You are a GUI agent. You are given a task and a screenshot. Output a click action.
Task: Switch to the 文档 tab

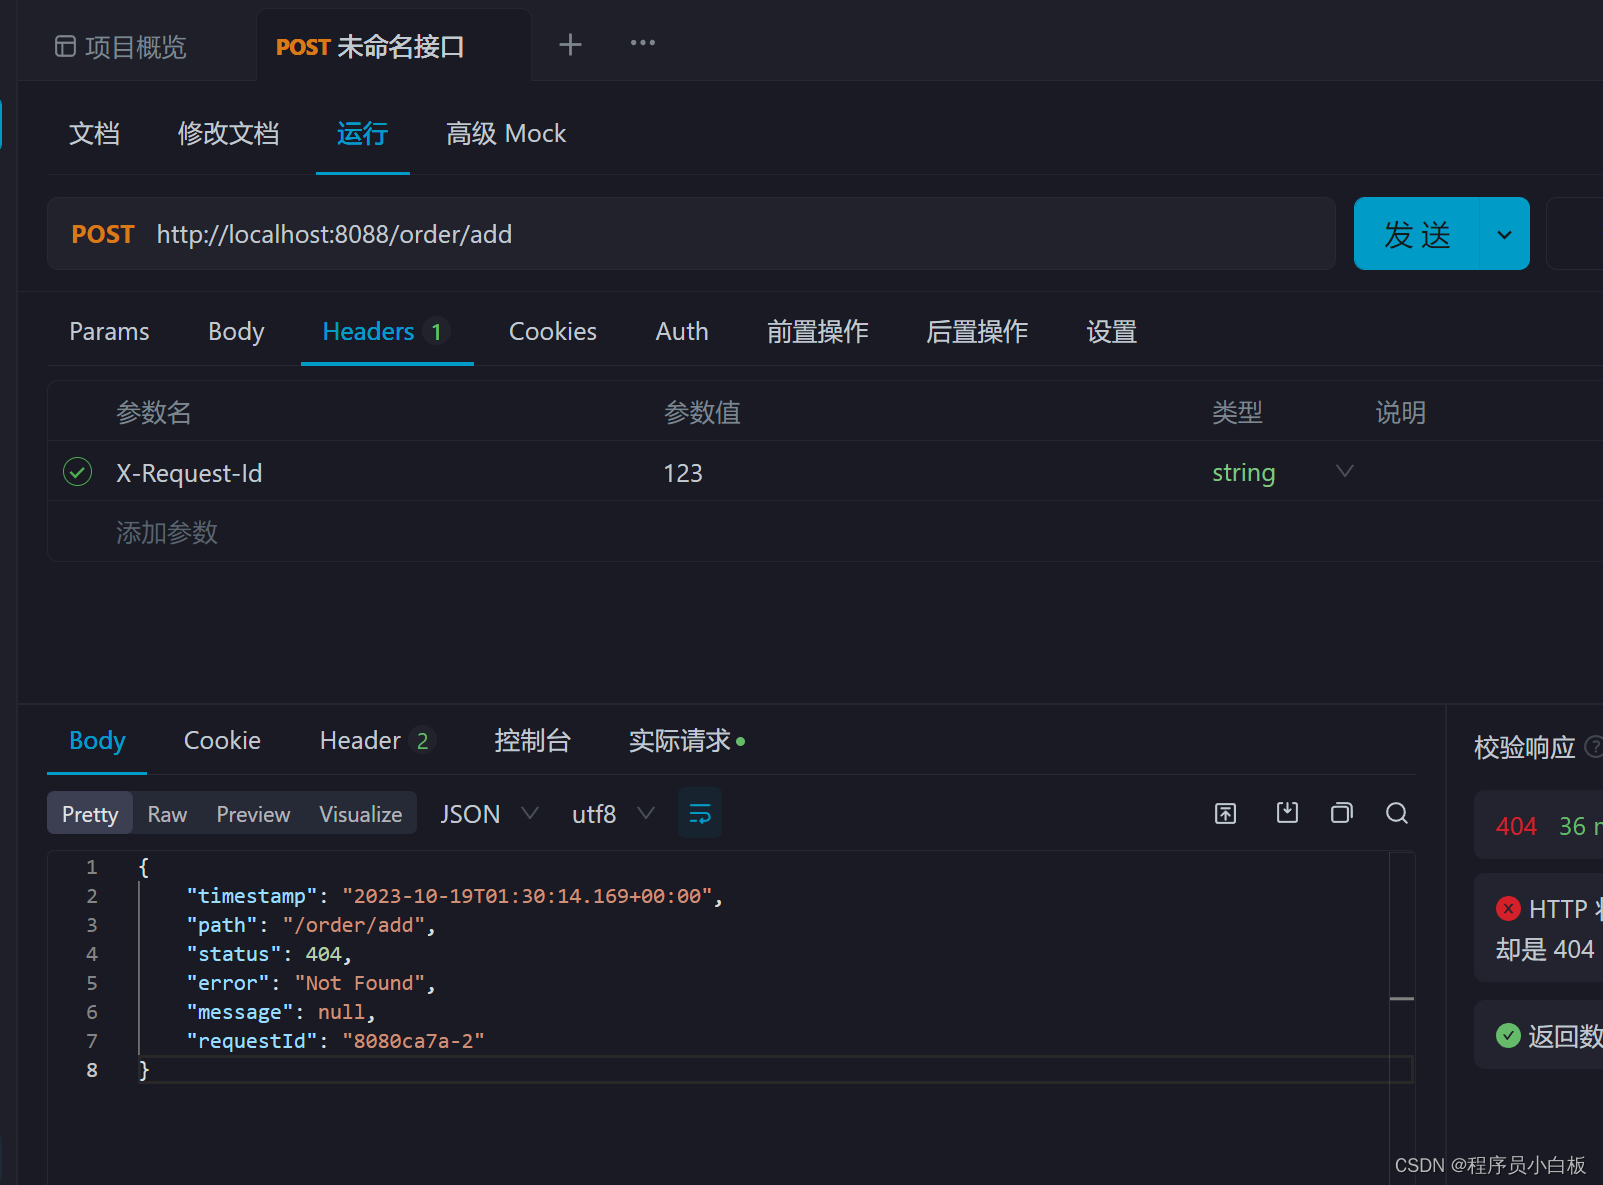[x=94, y=134]
